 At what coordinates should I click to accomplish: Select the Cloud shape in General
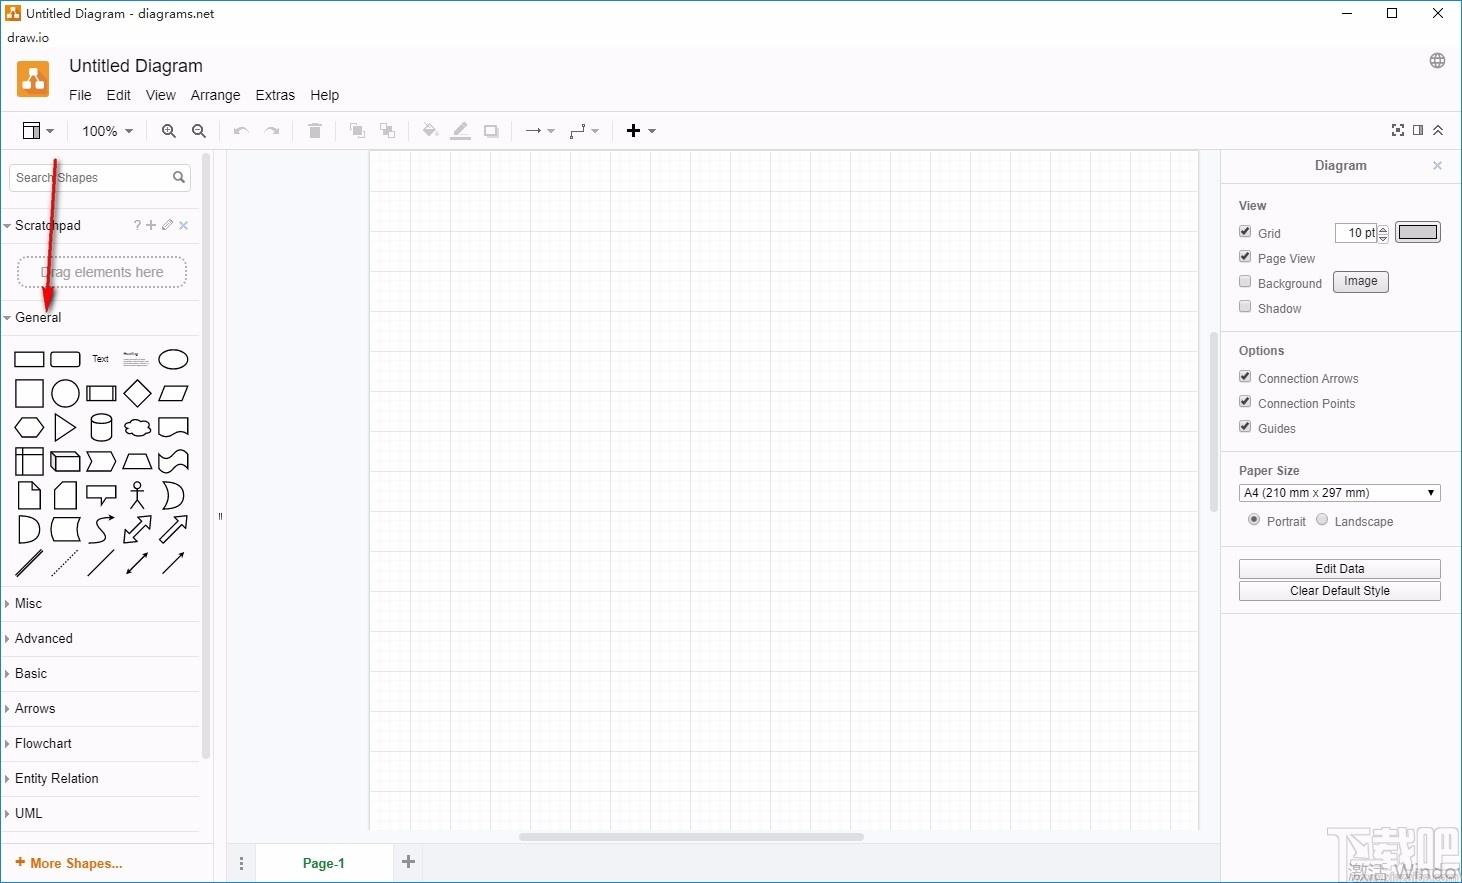pos(137,428)
